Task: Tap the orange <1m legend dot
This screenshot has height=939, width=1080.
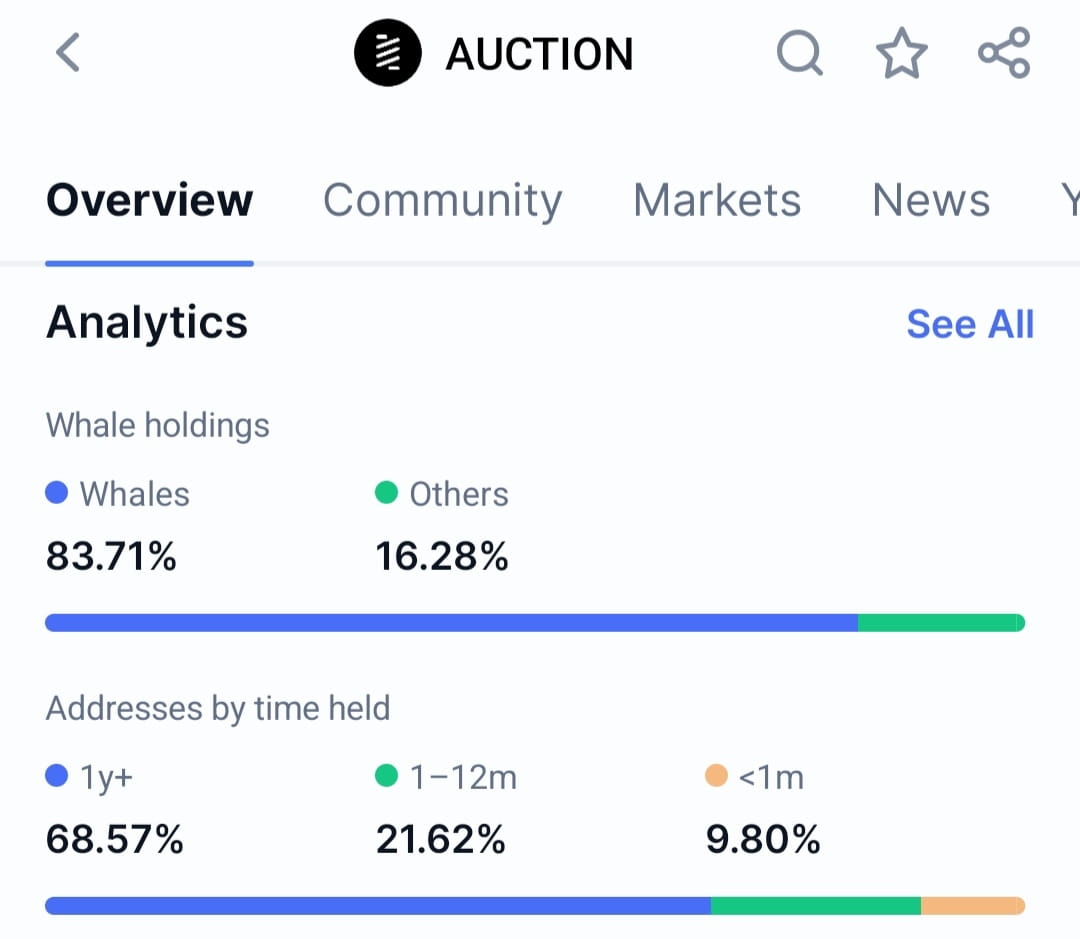Action: point(716,775)
